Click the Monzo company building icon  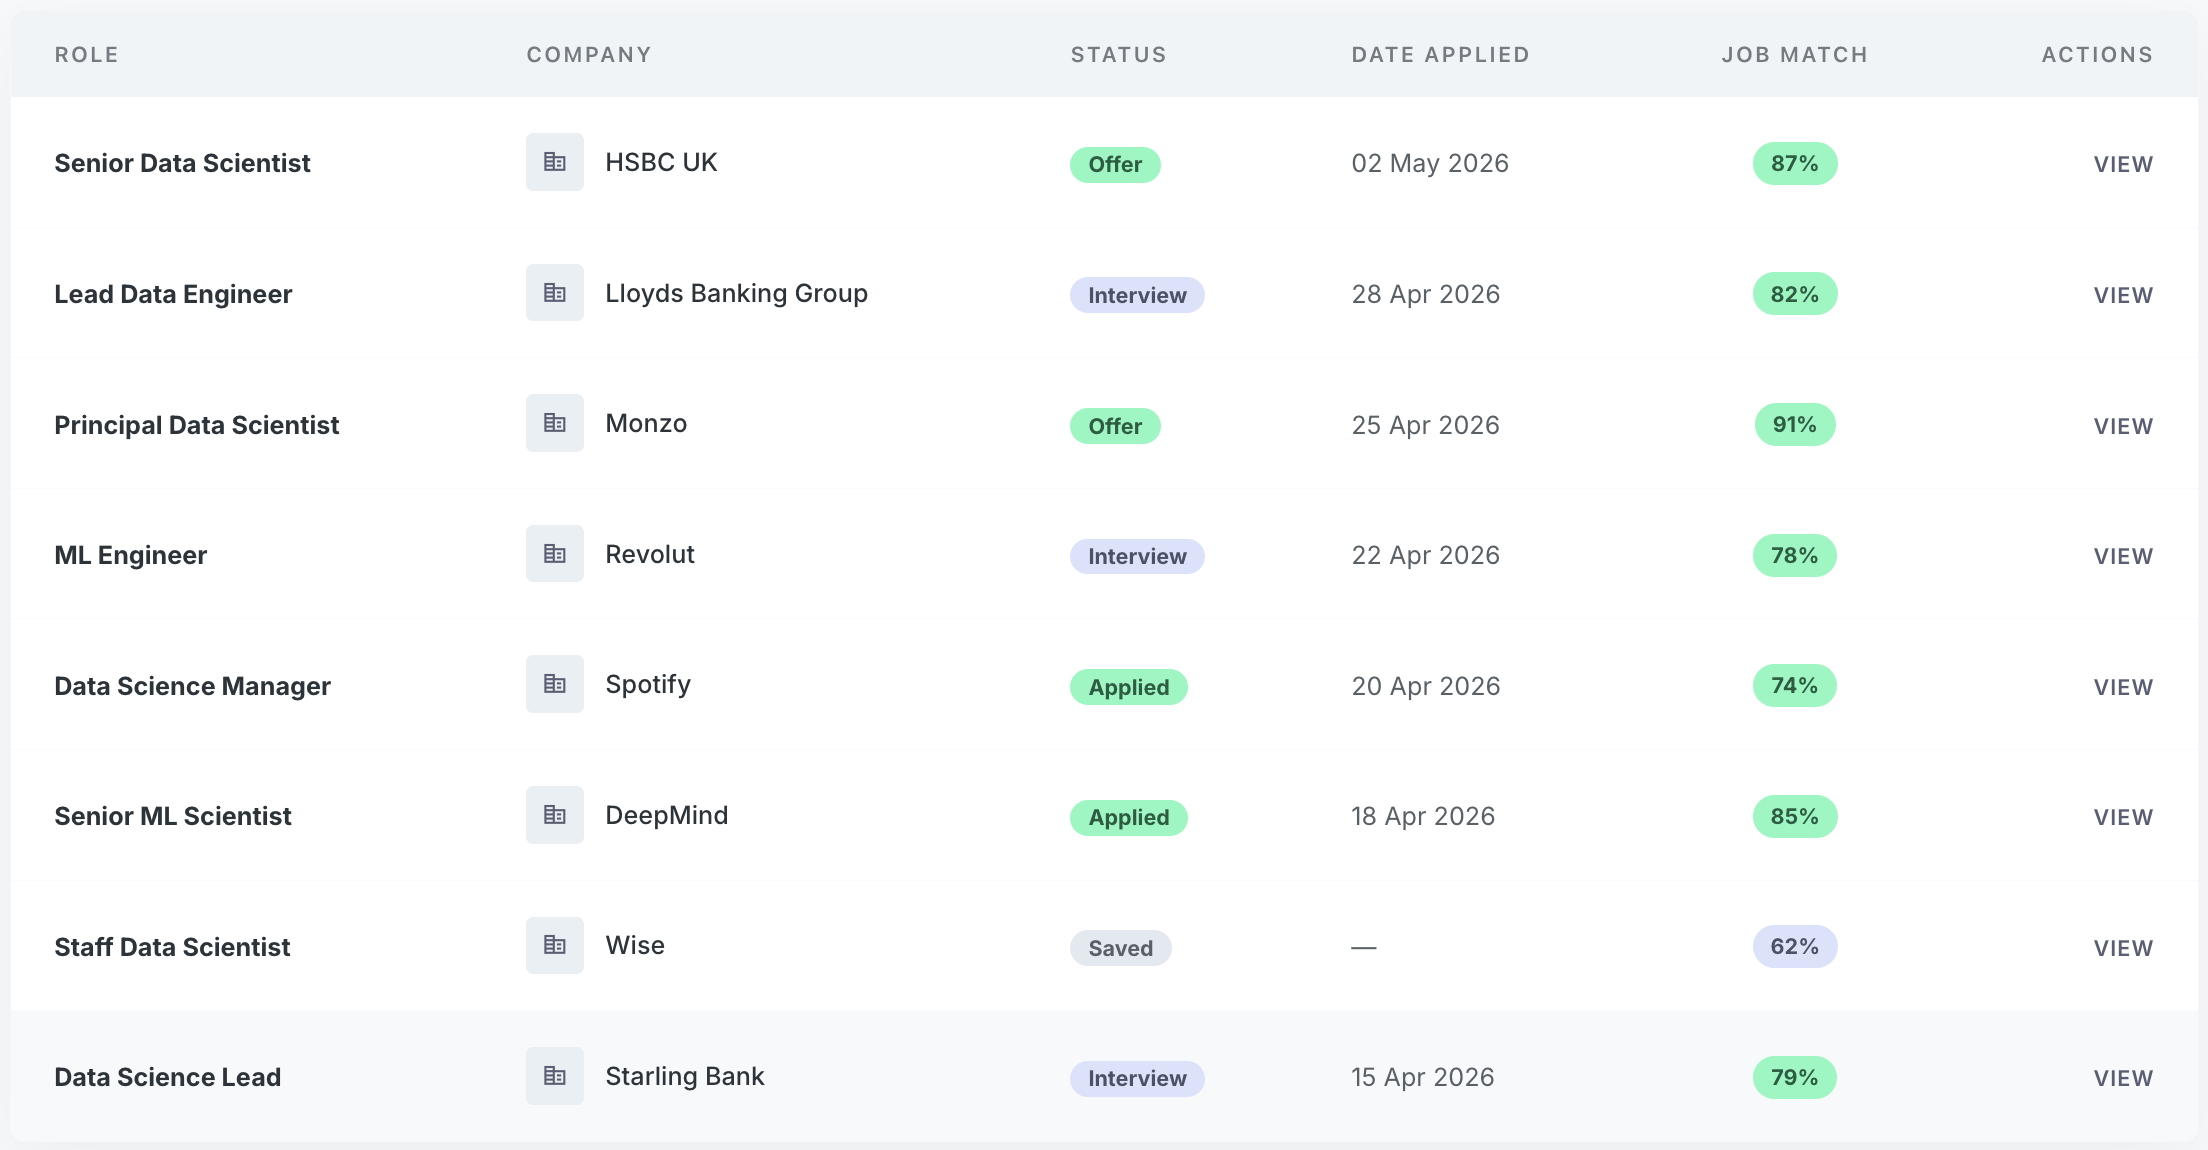[555, 423]
